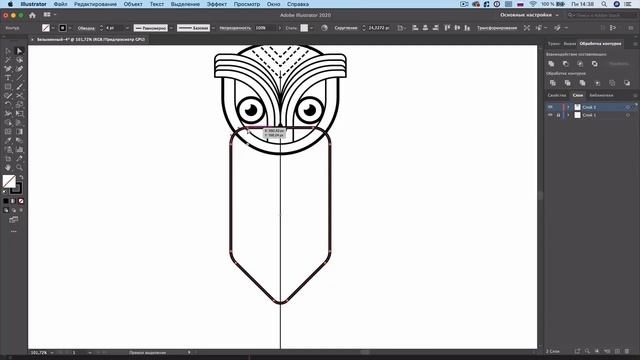Open the arrange documents dropdown
Screen dimensions: 640x360
(x=50, y=15)
